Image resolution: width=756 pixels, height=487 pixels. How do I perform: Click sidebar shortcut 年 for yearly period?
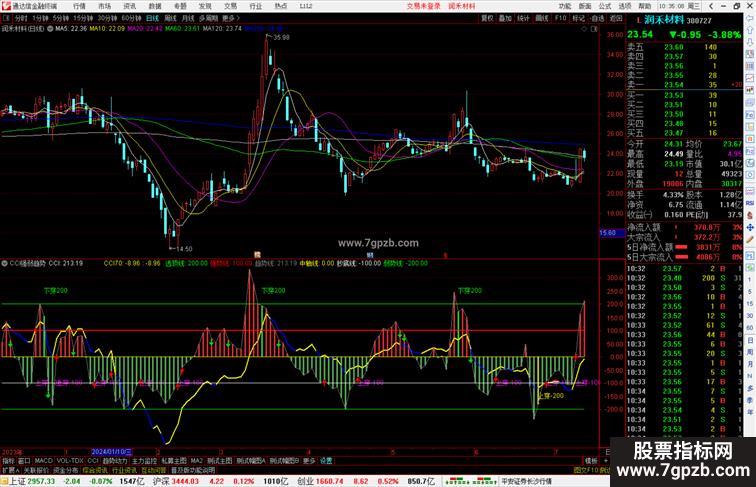click(x=750, y=412)
